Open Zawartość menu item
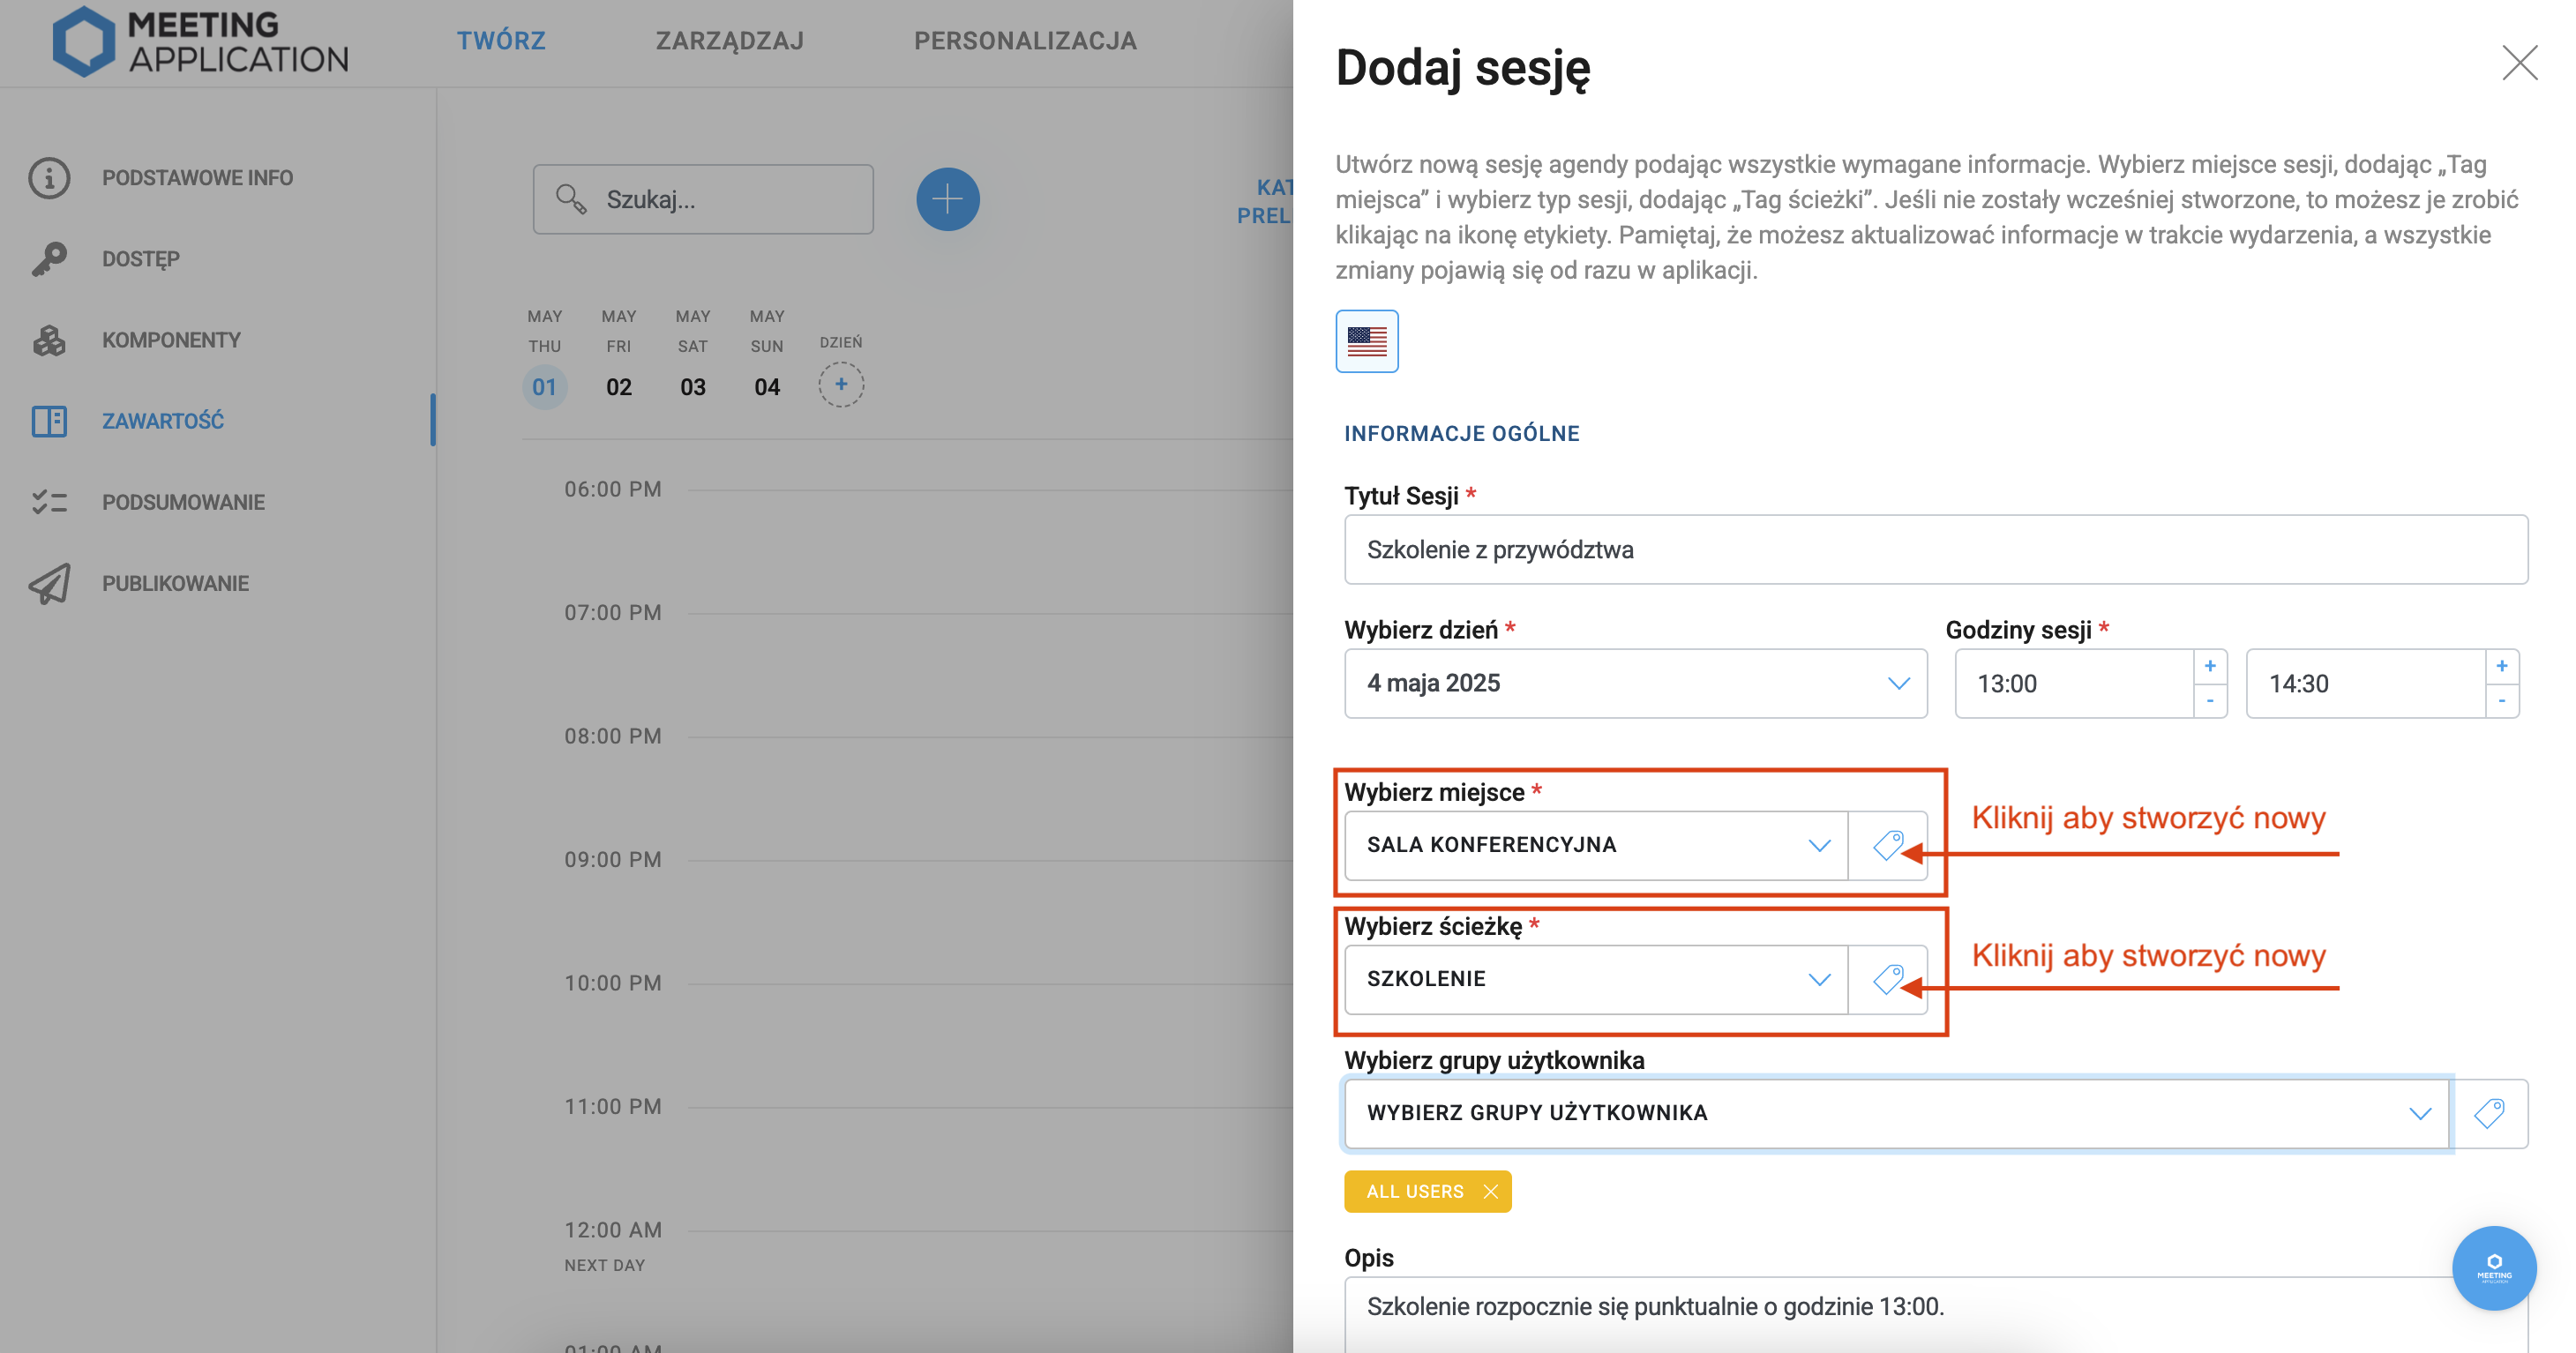Viewport: 2576px width, 1353px height. coord(163,421)
